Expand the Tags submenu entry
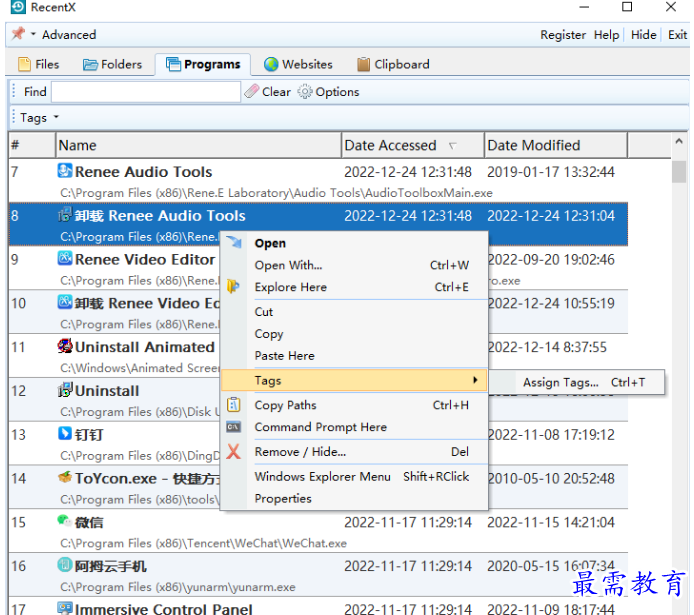Screen dimensions: 694x615 click(x=354, y=381)
